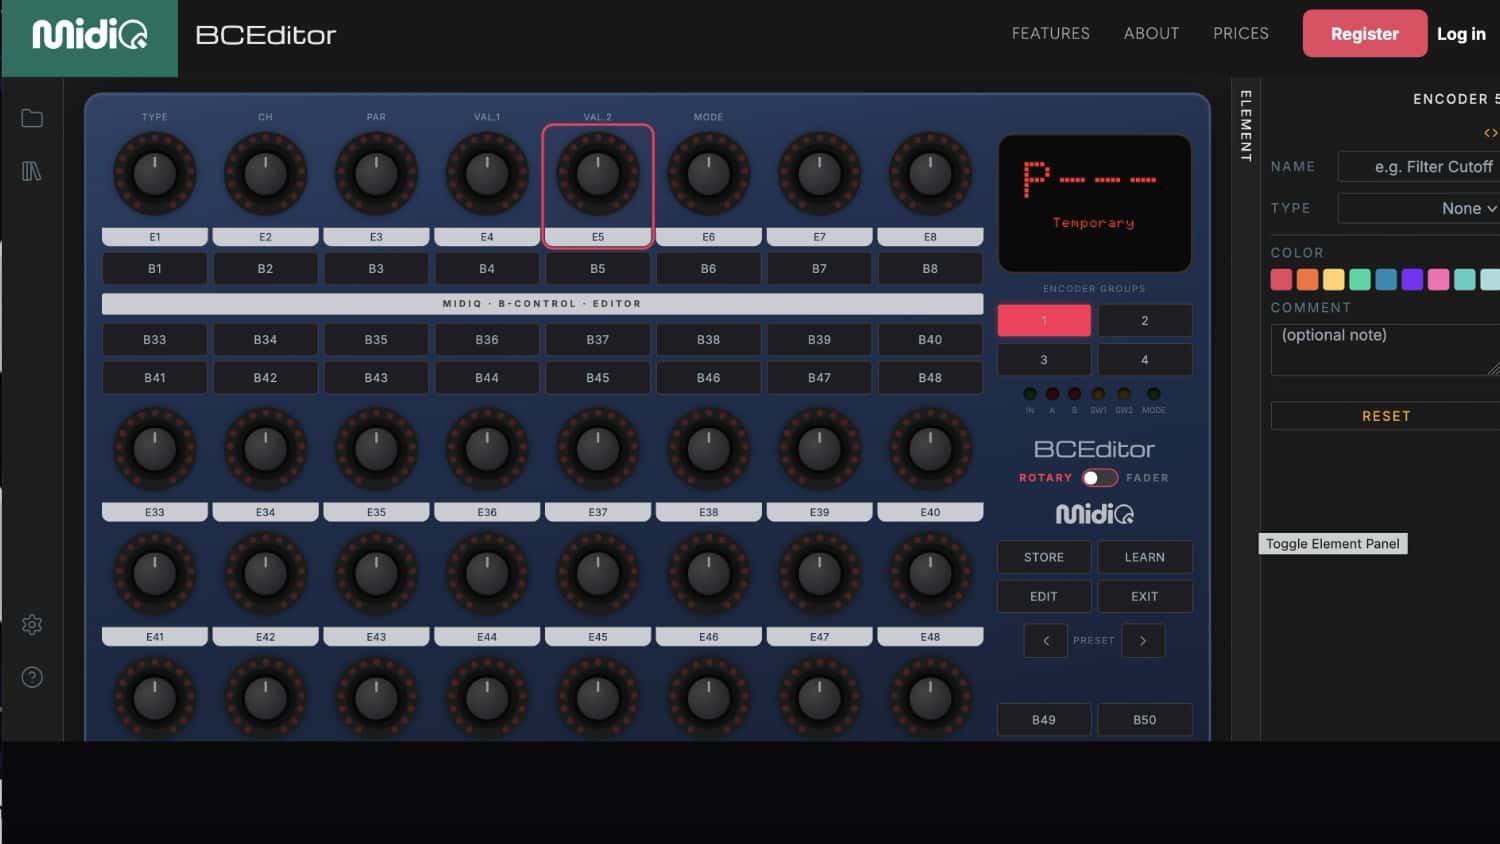The width and height of the screenshot is (1500, 844).
Task: Select encoder group 4
Action: [1145, 360]
